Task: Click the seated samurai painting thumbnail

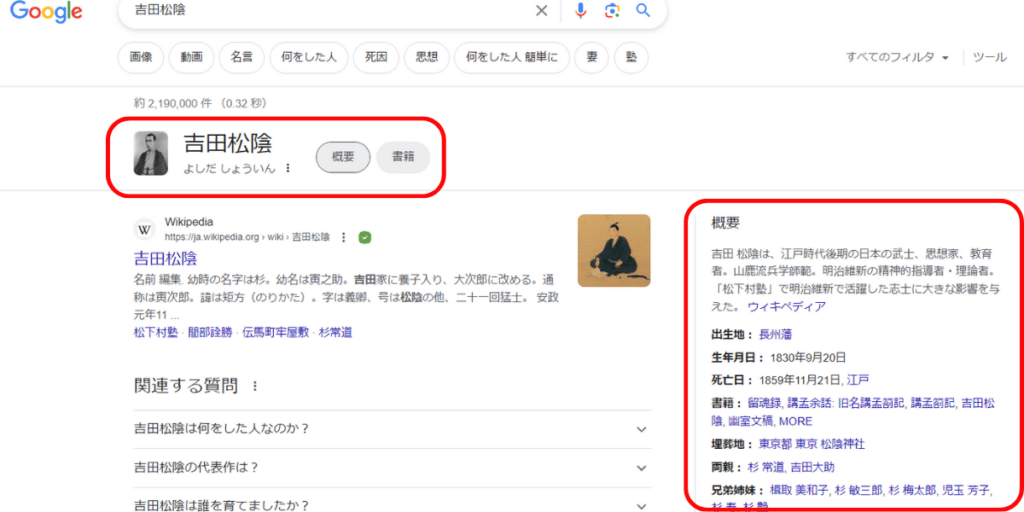Action: click(614, 251)
